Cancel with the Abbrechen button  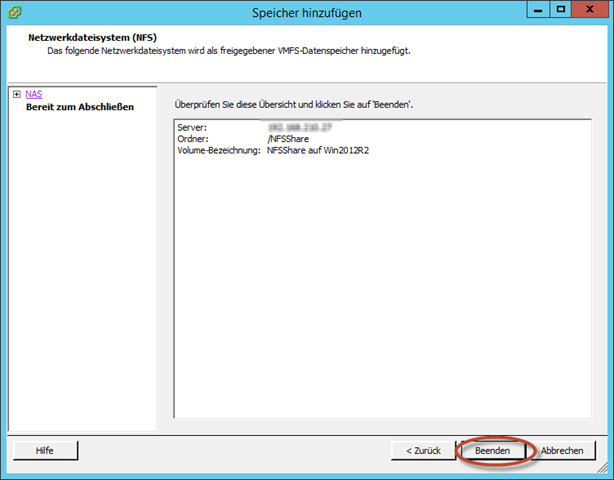[562, 451]
